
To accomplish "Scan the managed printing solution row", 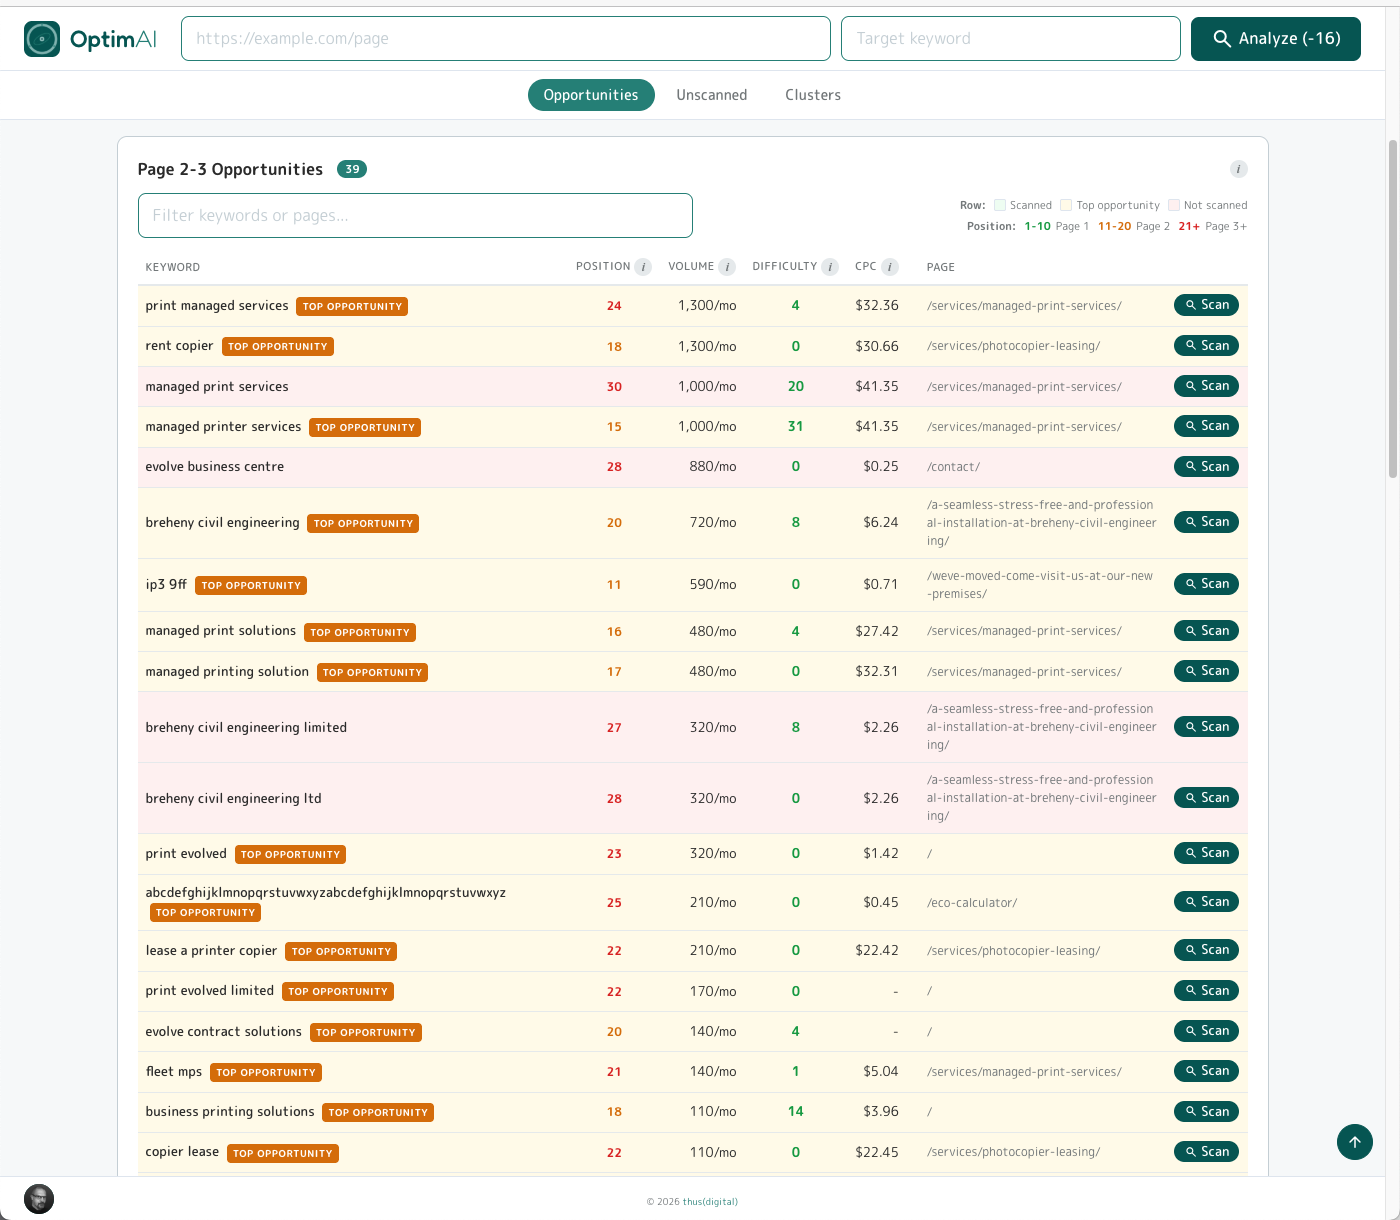I will click(x=1206, y=671).
